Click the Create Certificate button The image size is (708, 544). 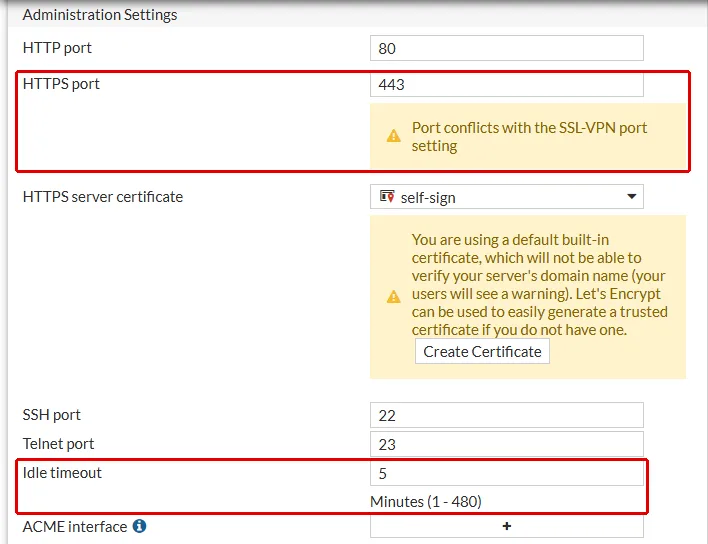click(482, 351)
